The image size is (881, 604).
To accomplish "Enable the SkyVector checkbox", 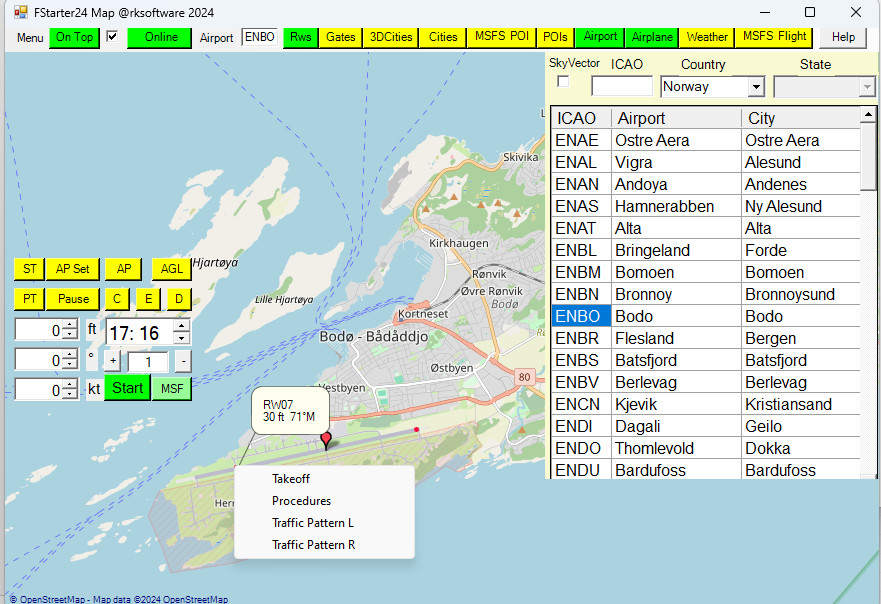I will tap(562, 81).
